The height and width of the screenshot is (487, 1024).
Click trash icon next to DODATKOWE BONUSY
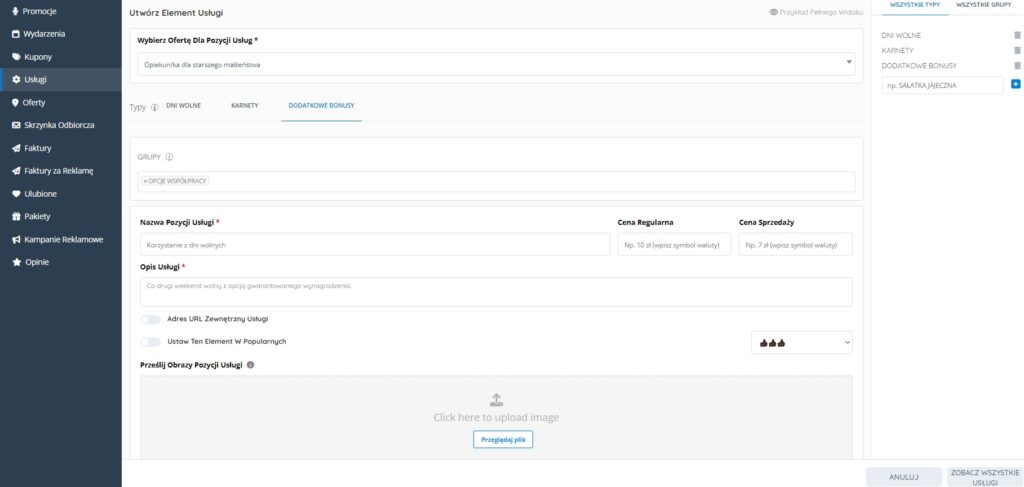(1017, 66)
